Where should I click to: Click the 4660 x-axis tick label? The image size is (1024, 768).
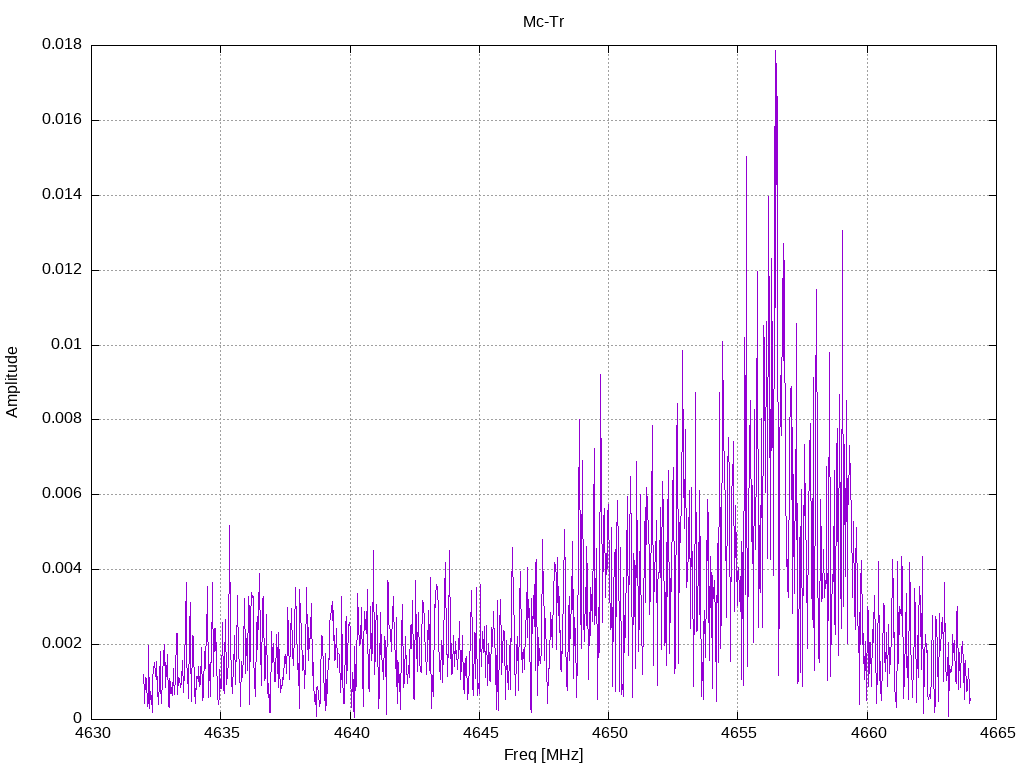[x=866, y=734]
